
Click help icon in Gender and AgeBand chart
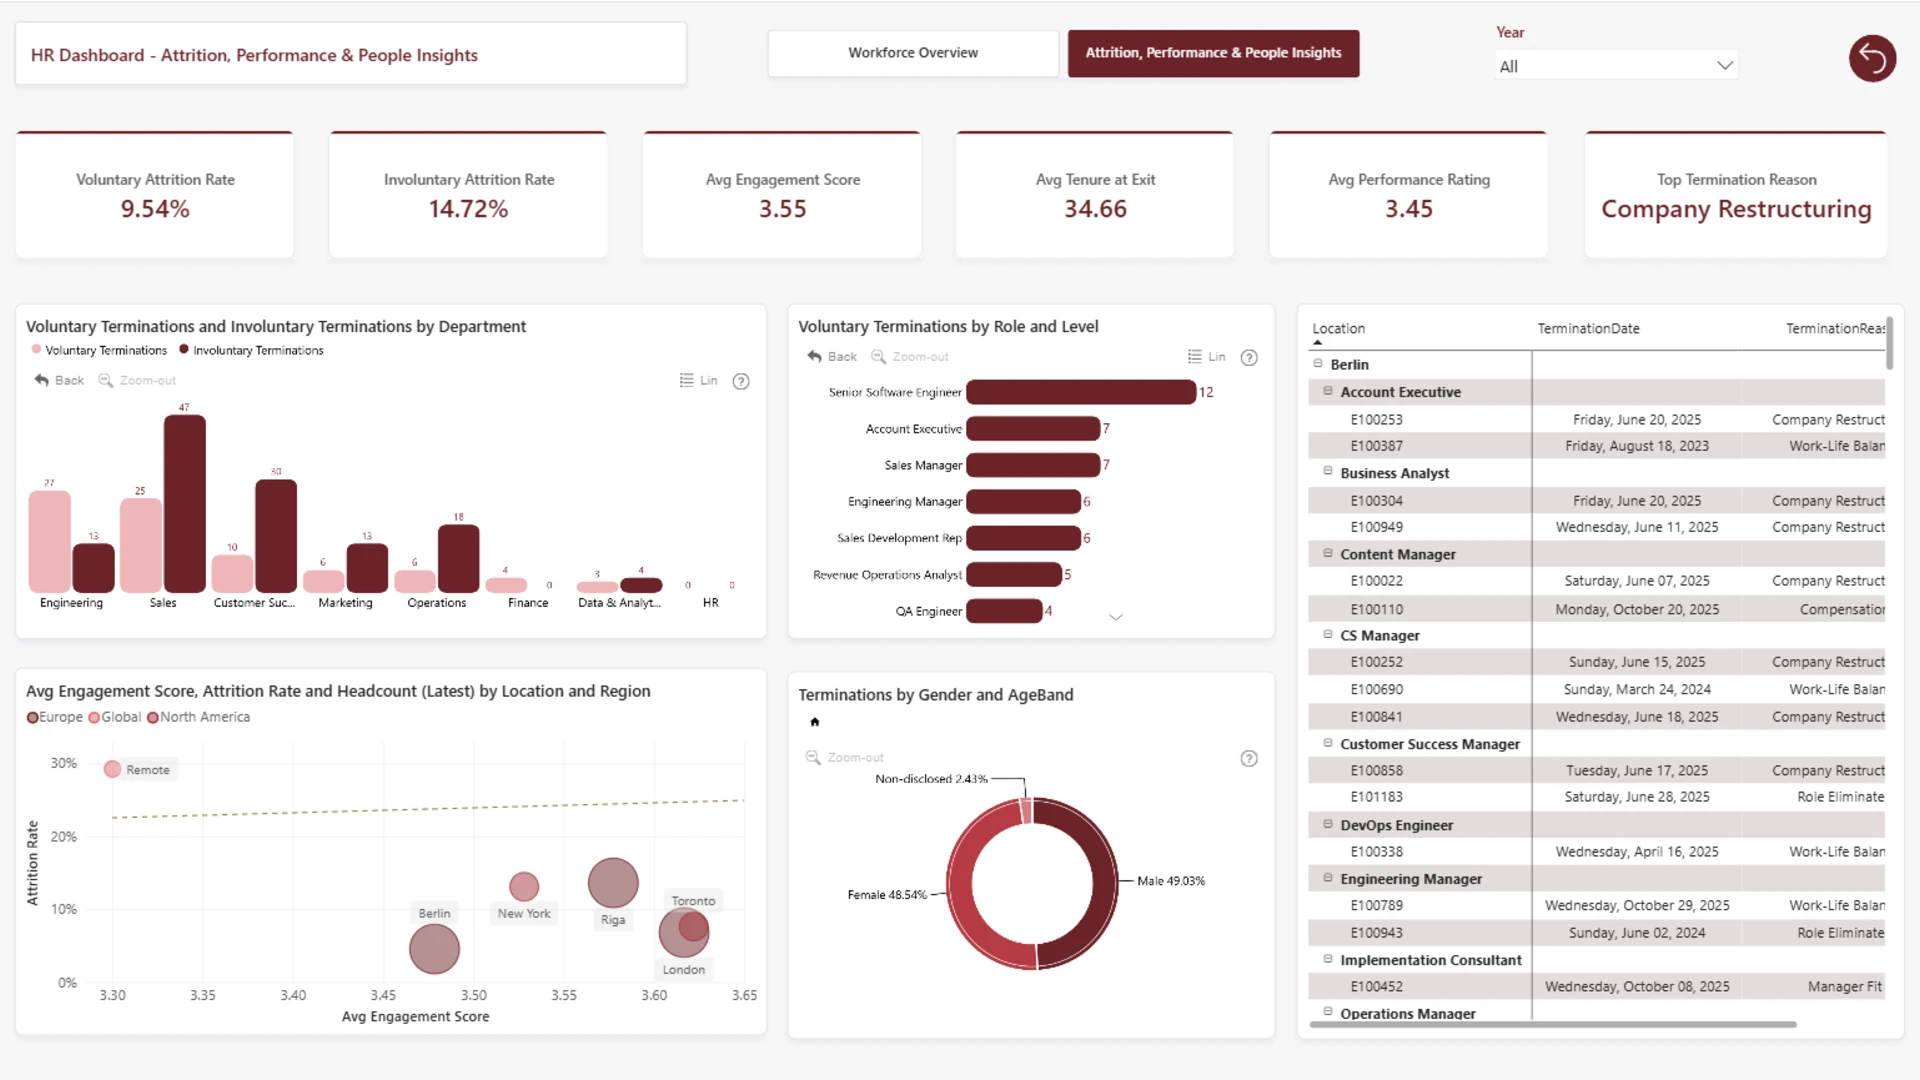pos(1249,759)
